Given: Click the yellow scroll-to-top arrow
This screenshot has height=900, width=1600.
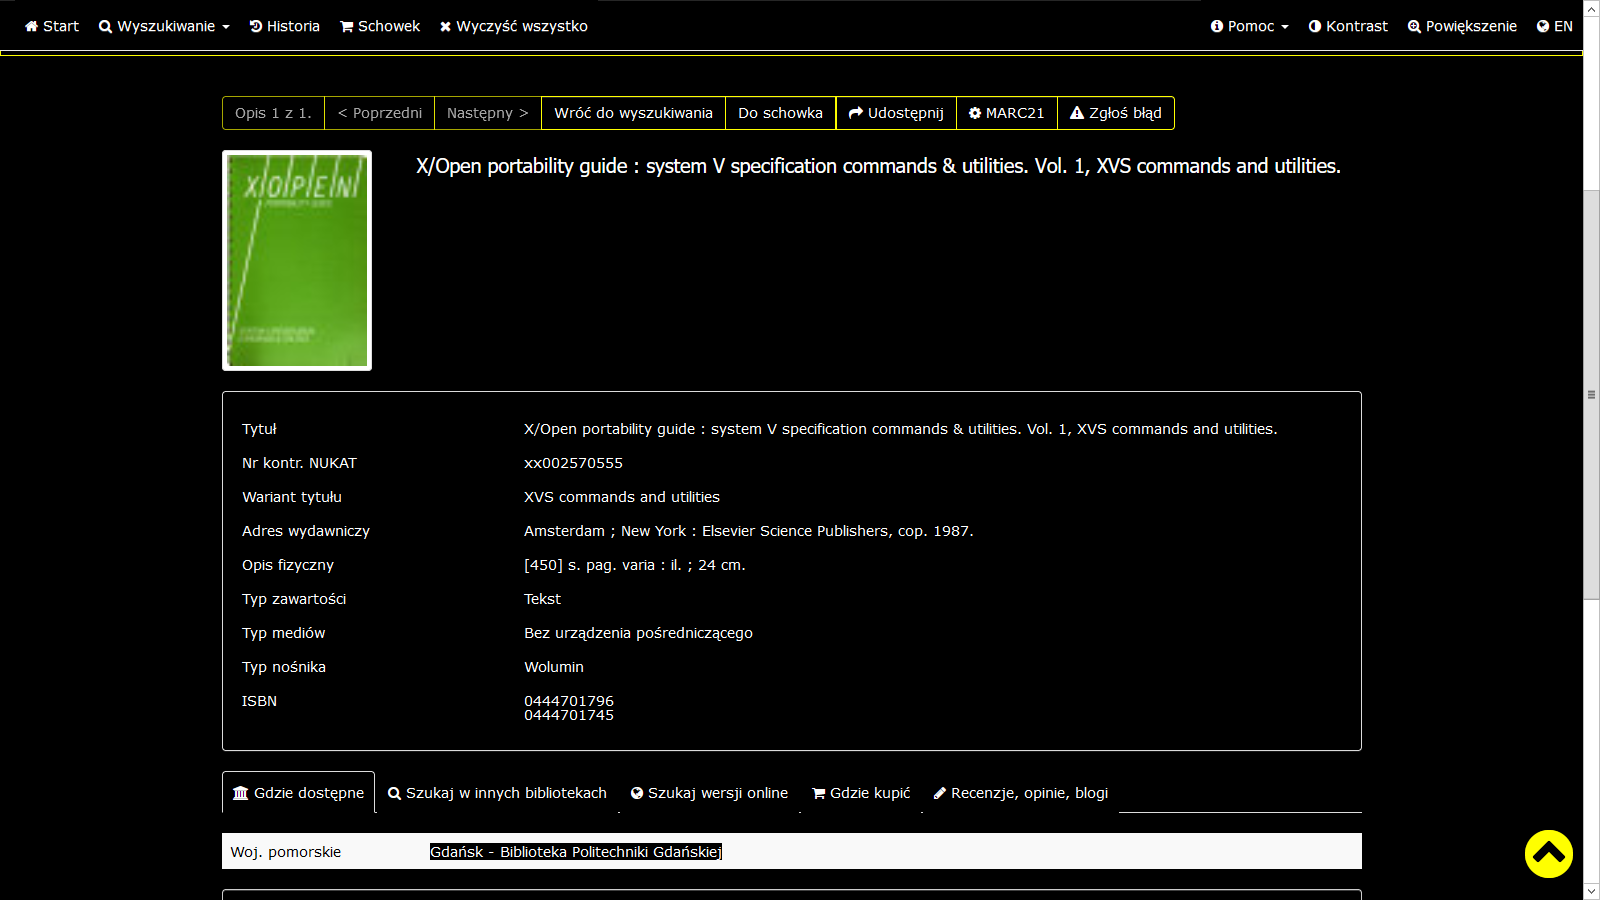Looking at the screenshot, I should pyautogui.click(x=1548, y=853).
